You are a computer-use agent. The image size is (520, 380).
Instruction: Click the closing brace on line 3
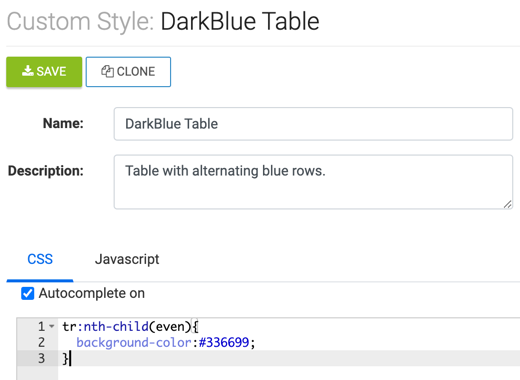pos(65,359)
